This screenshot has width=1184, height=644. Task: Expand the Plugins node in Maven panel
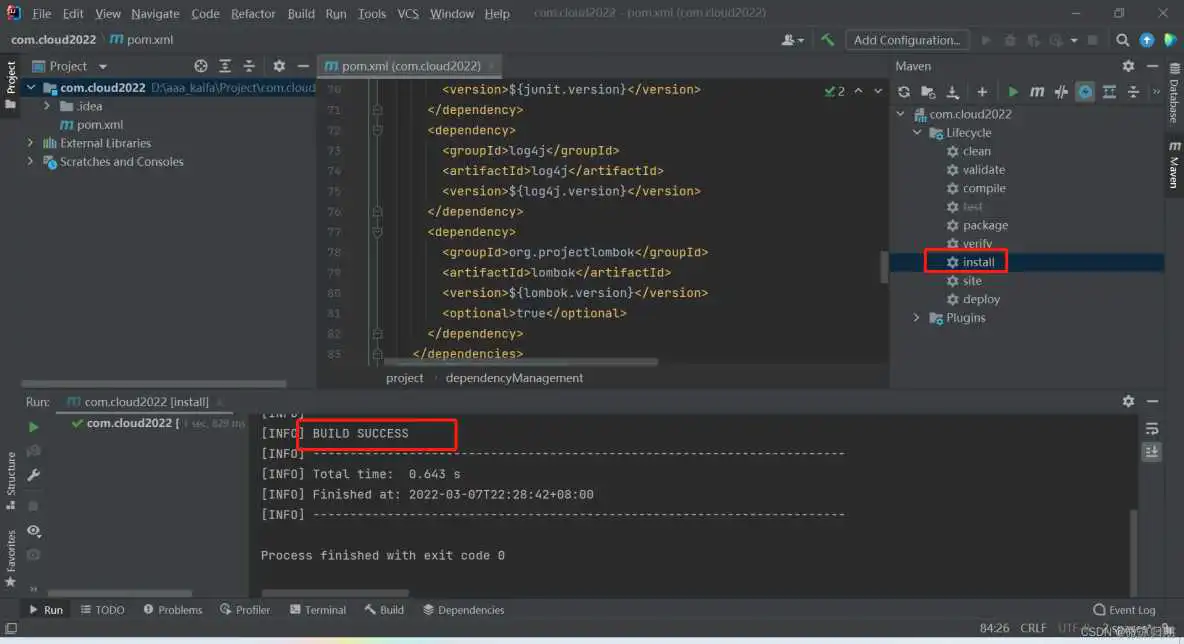917,318
